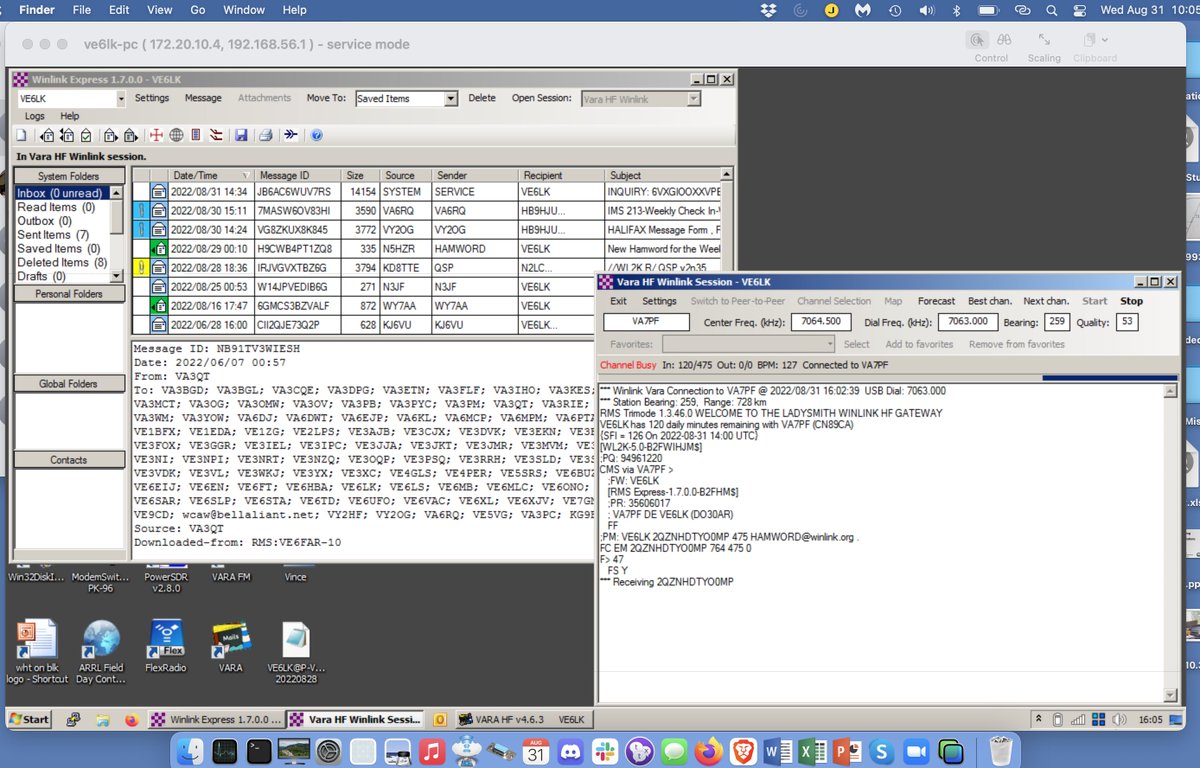Open Message menu in Winlink Express

click(203, 98)
